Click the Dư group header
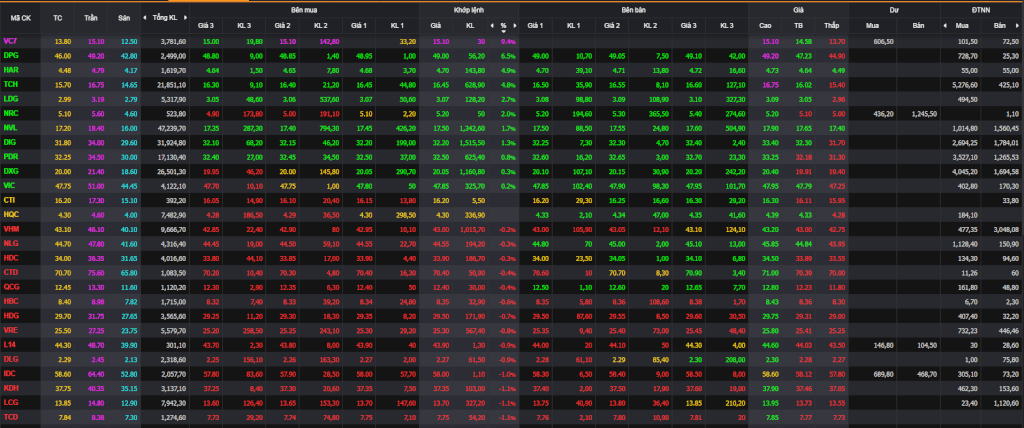The image size is (1024, 428). click(x=893, y=10)
